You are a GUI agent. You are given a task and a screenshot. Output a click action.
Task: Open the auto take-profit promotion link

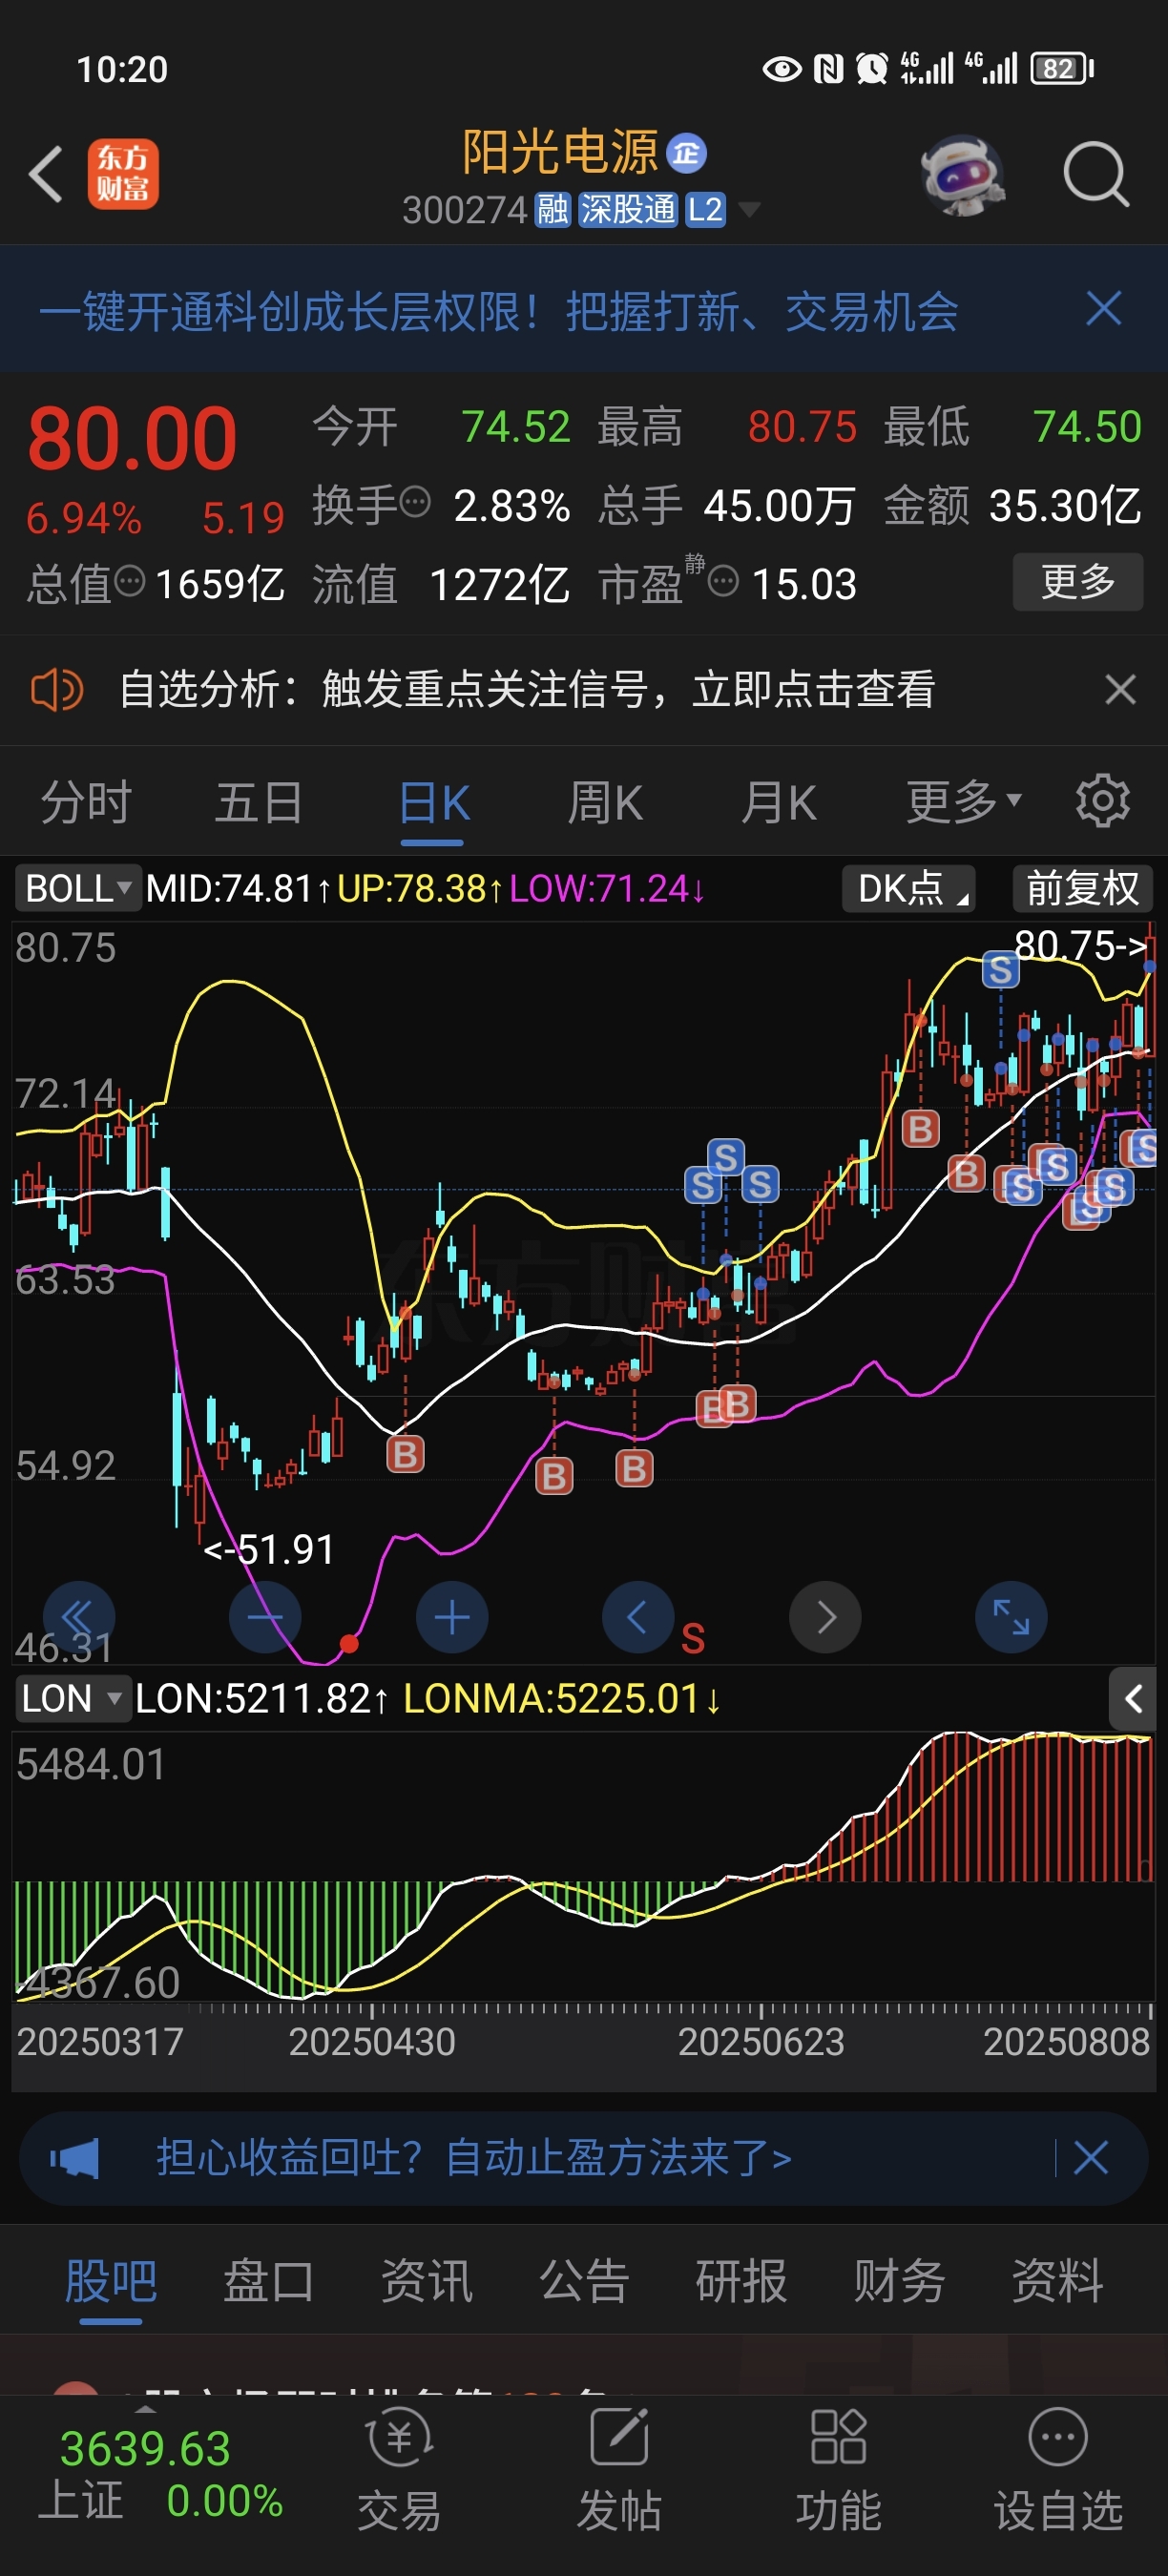[473, 2158]
